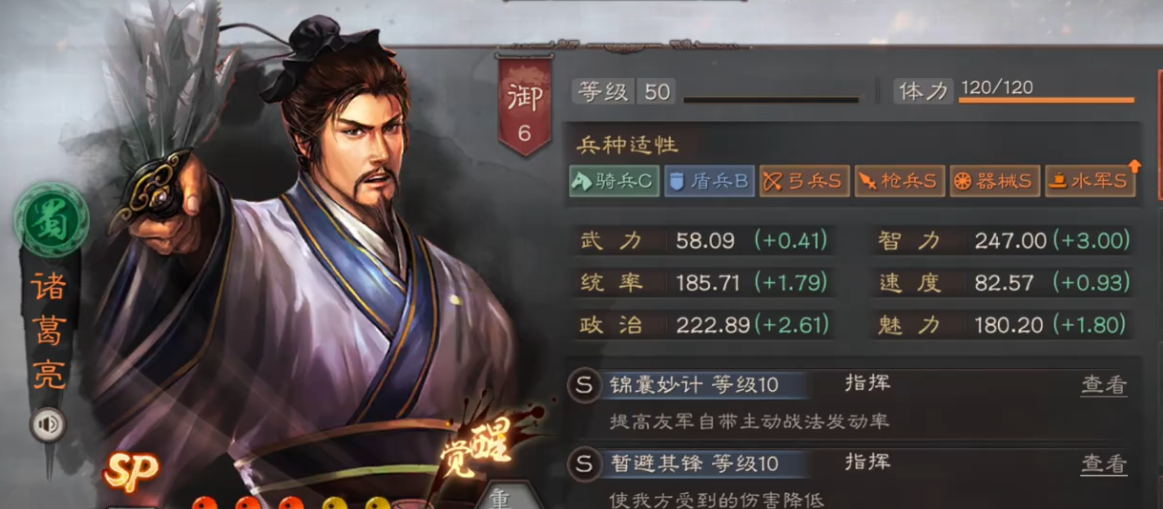Select the 器械S siege aptitude badge
The height and width of the screenshot is (509, 1163).
[995, 181]
